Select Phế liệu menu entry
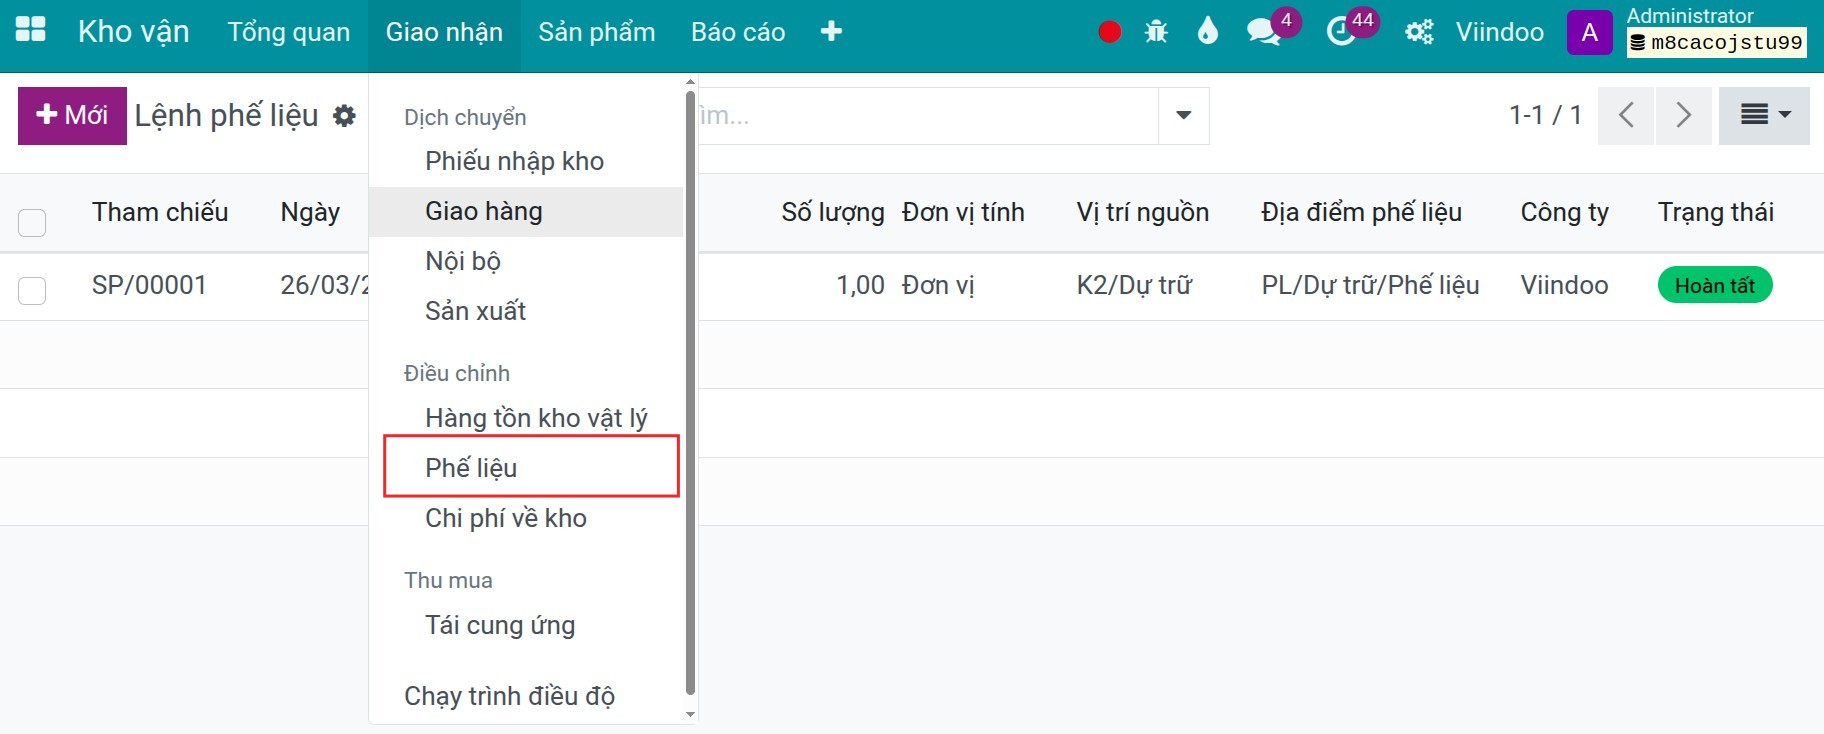 (x=526, y=468)
